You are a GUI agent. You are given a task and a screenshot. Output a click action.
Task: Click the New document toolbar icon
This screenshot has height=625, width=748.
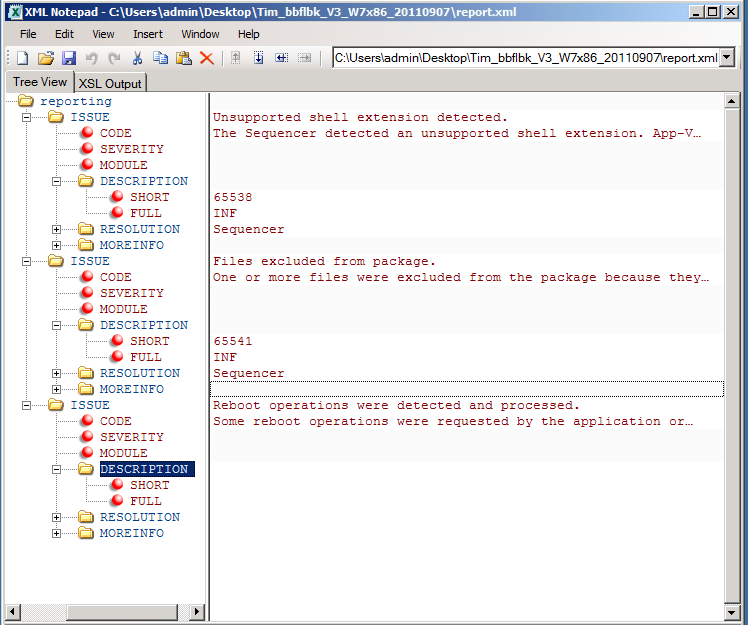point(22,58)
